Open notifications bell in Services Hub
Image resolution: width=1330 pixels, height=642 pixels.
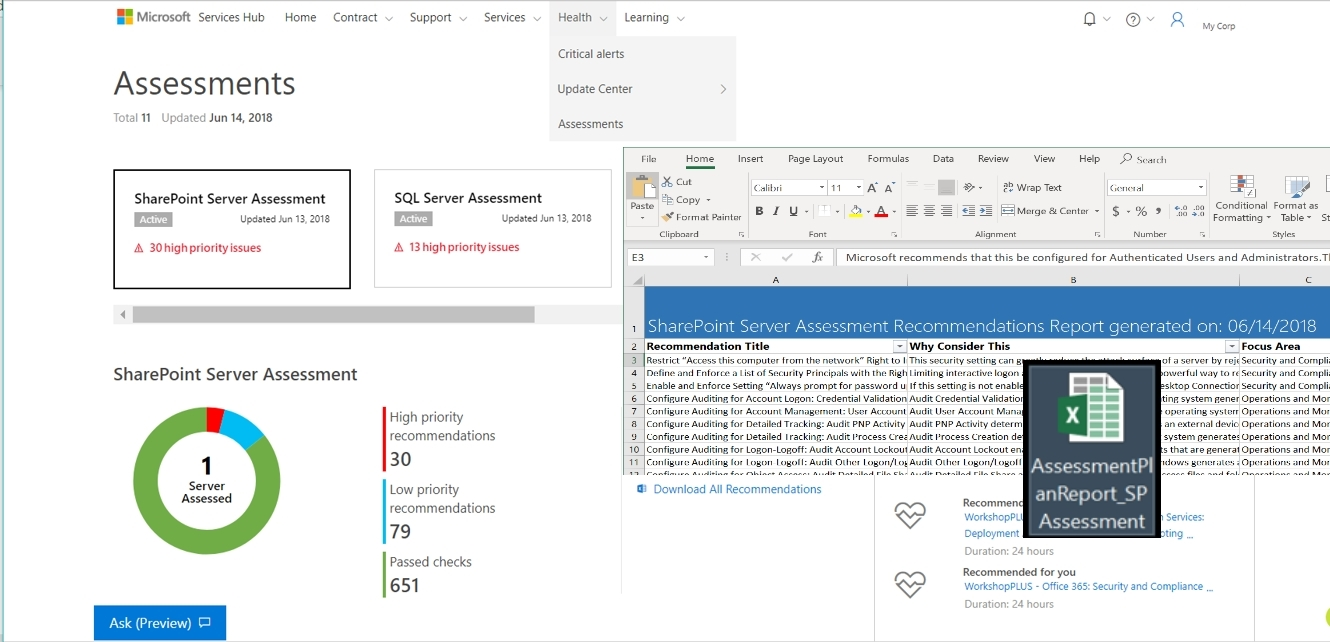[x=1089, y=19]
